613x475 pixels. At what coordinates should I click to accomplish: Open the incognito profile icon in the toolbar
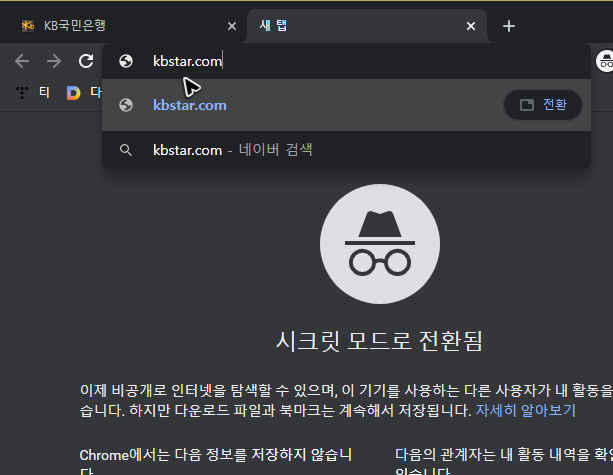click(x=604, y=61)
